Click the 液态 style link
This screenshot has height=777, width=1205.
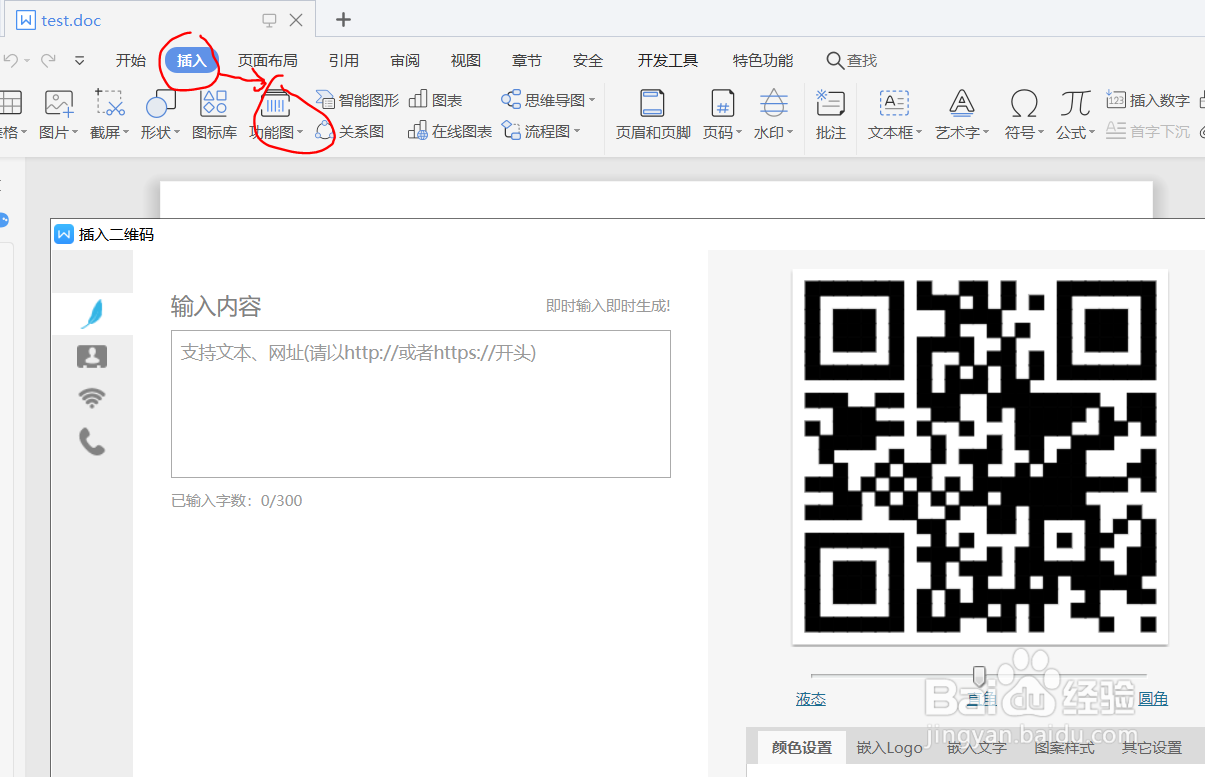(811, 699)
